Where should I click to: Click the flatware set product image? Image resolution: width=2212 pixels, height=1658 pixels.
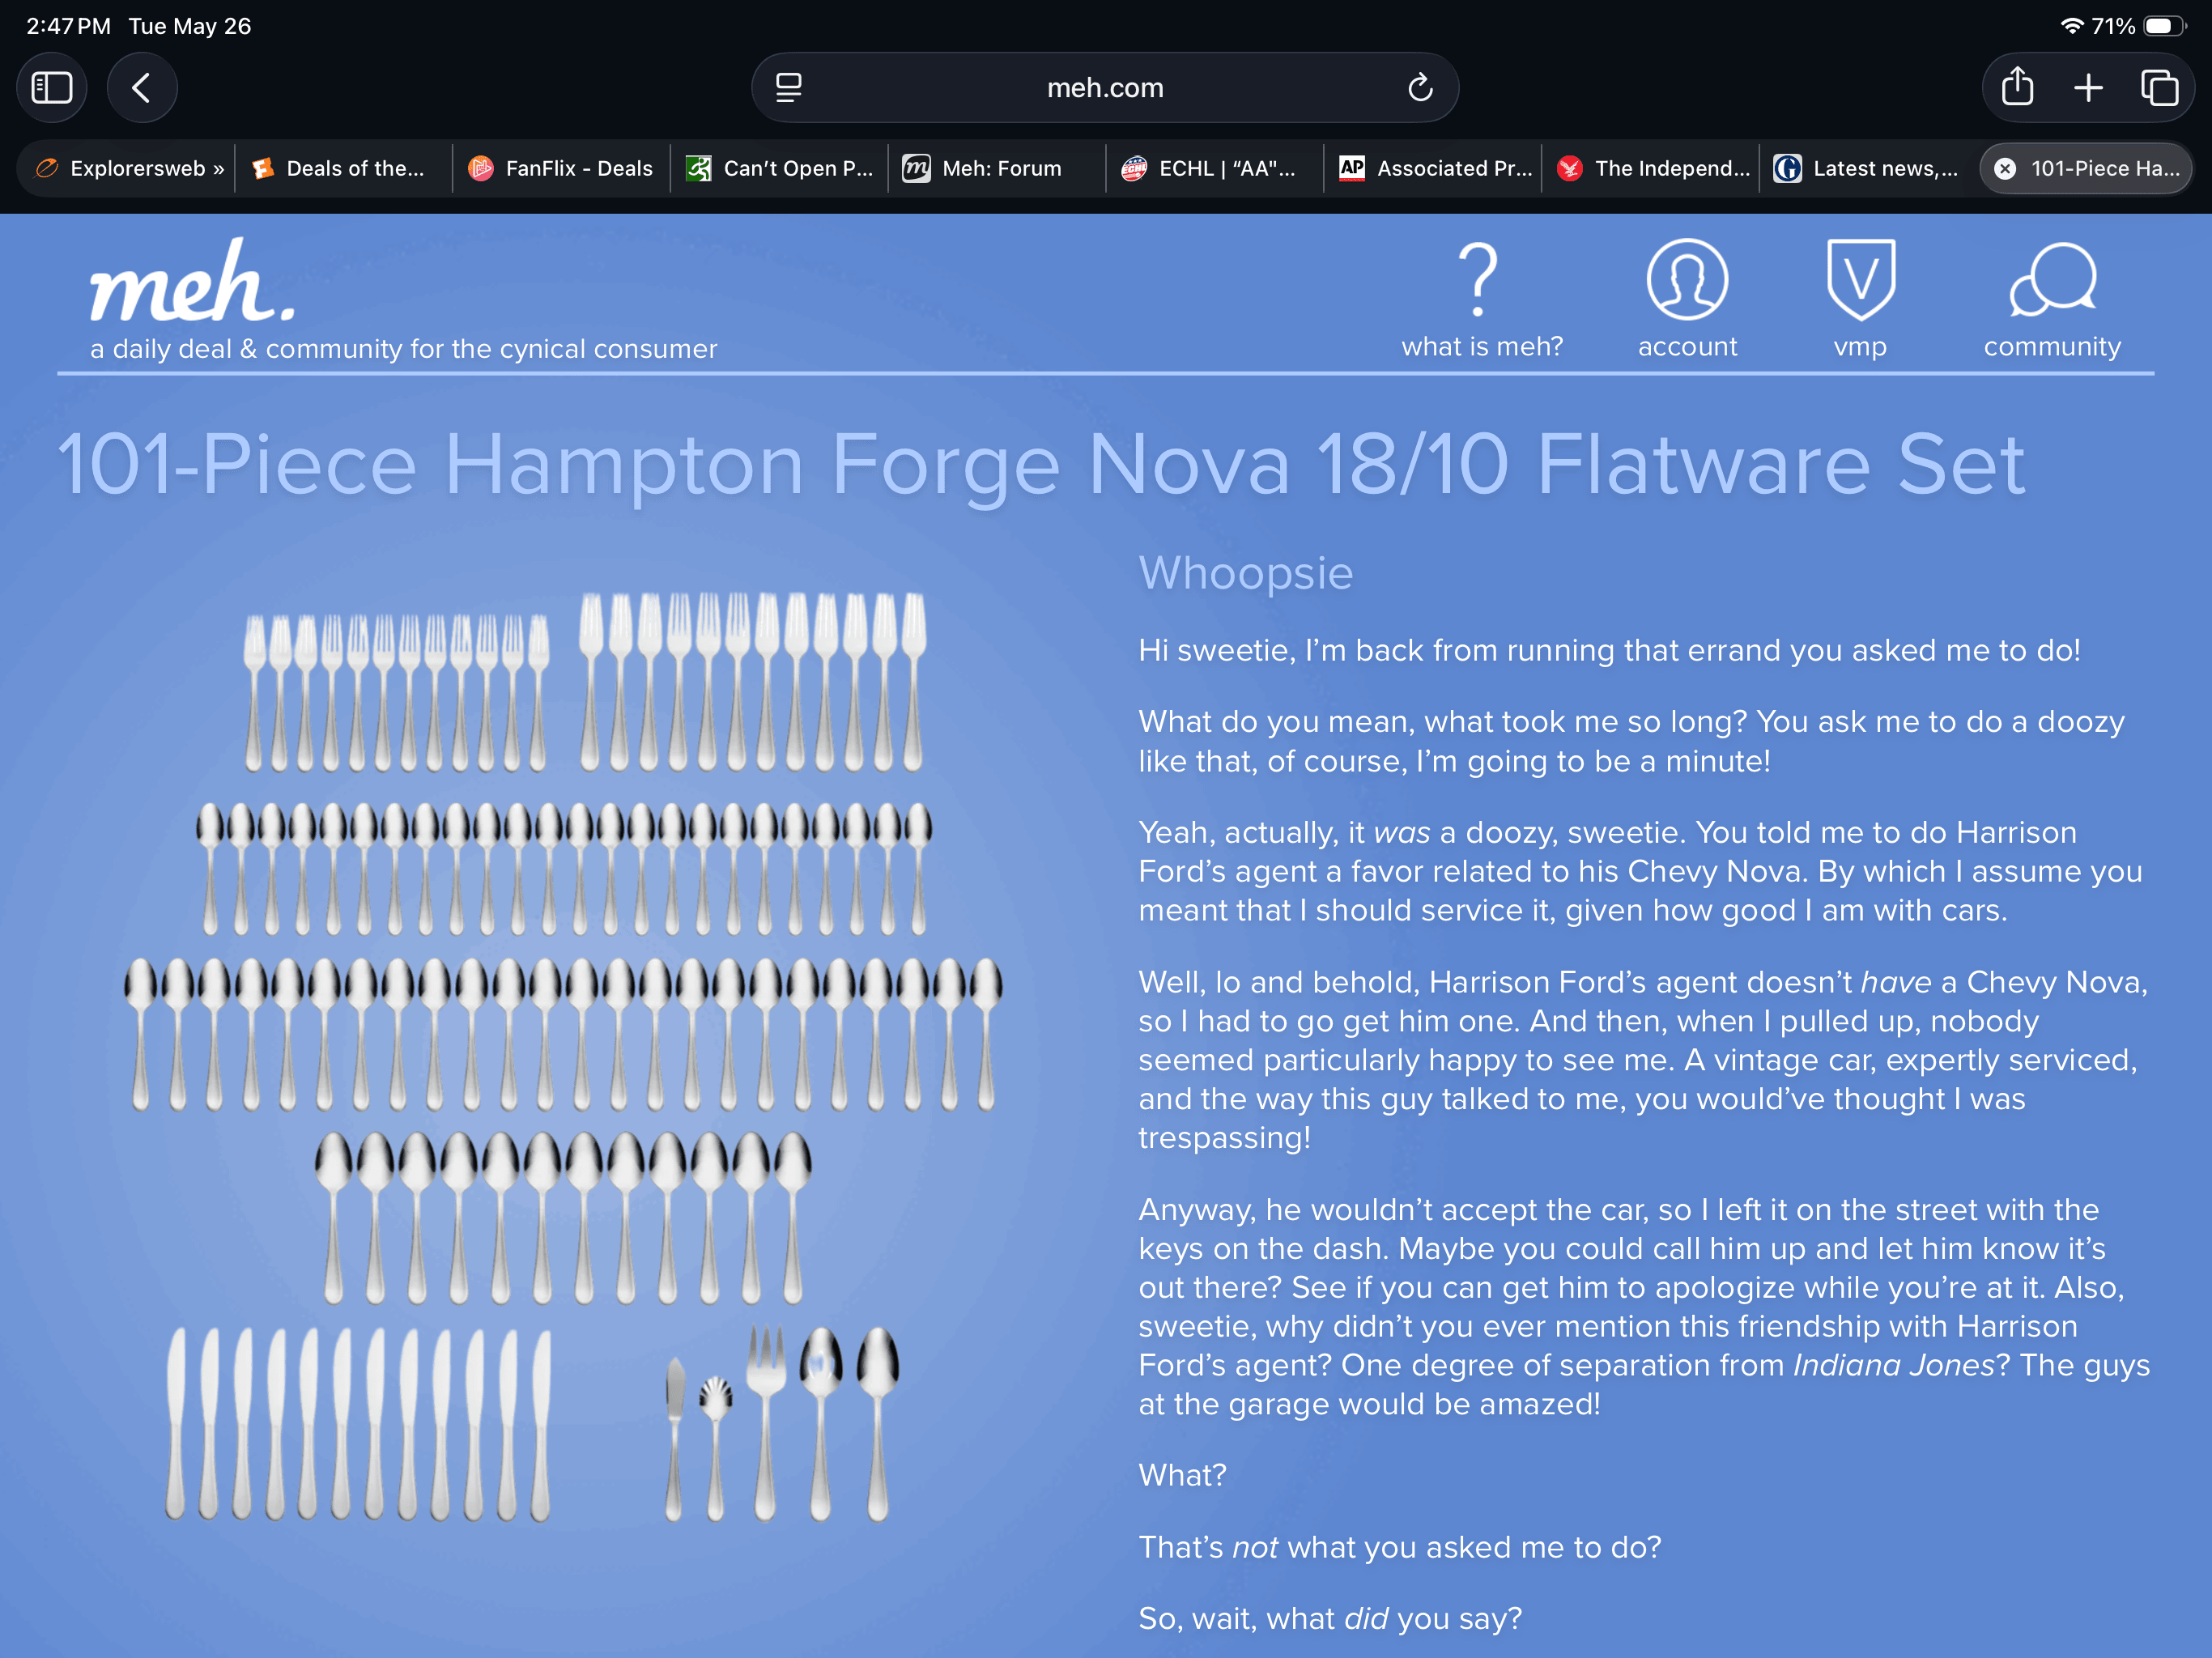[x=563, y=1056]
